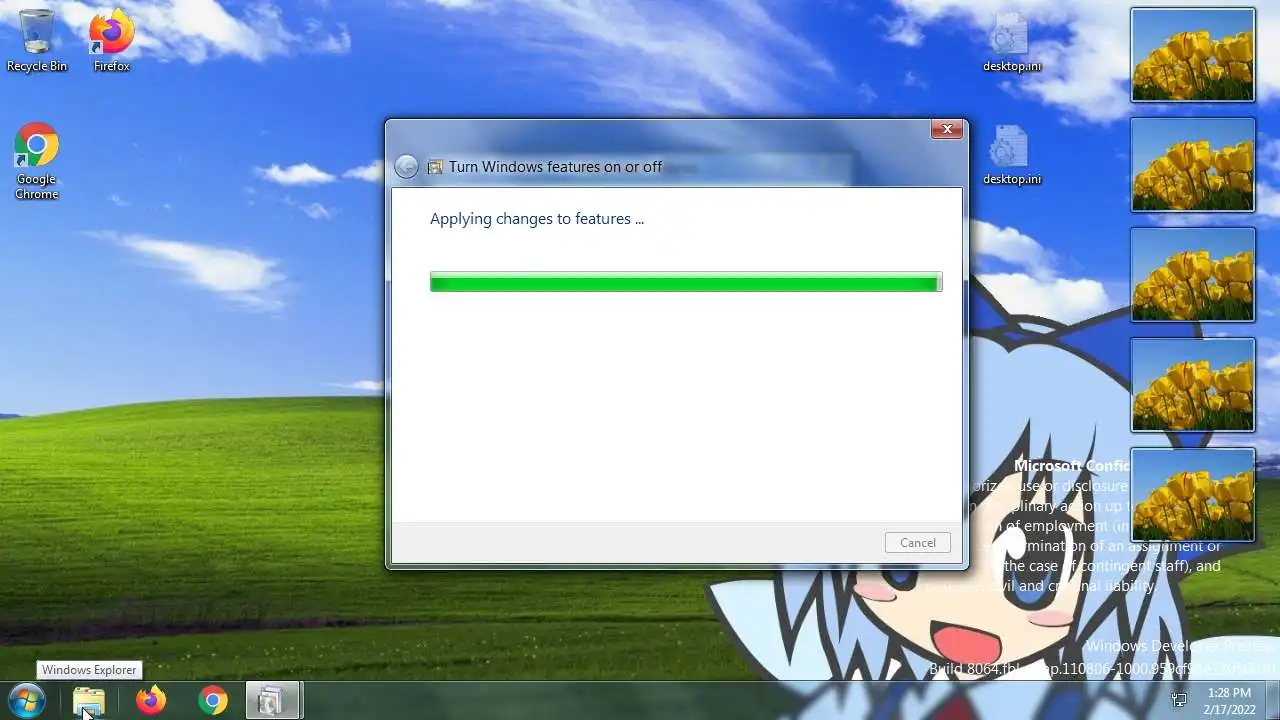Image resolution: width=1280 pixels, height=720 pixels.
Task: Click the back arrow in the features dialog
Action: pos(406,167)
